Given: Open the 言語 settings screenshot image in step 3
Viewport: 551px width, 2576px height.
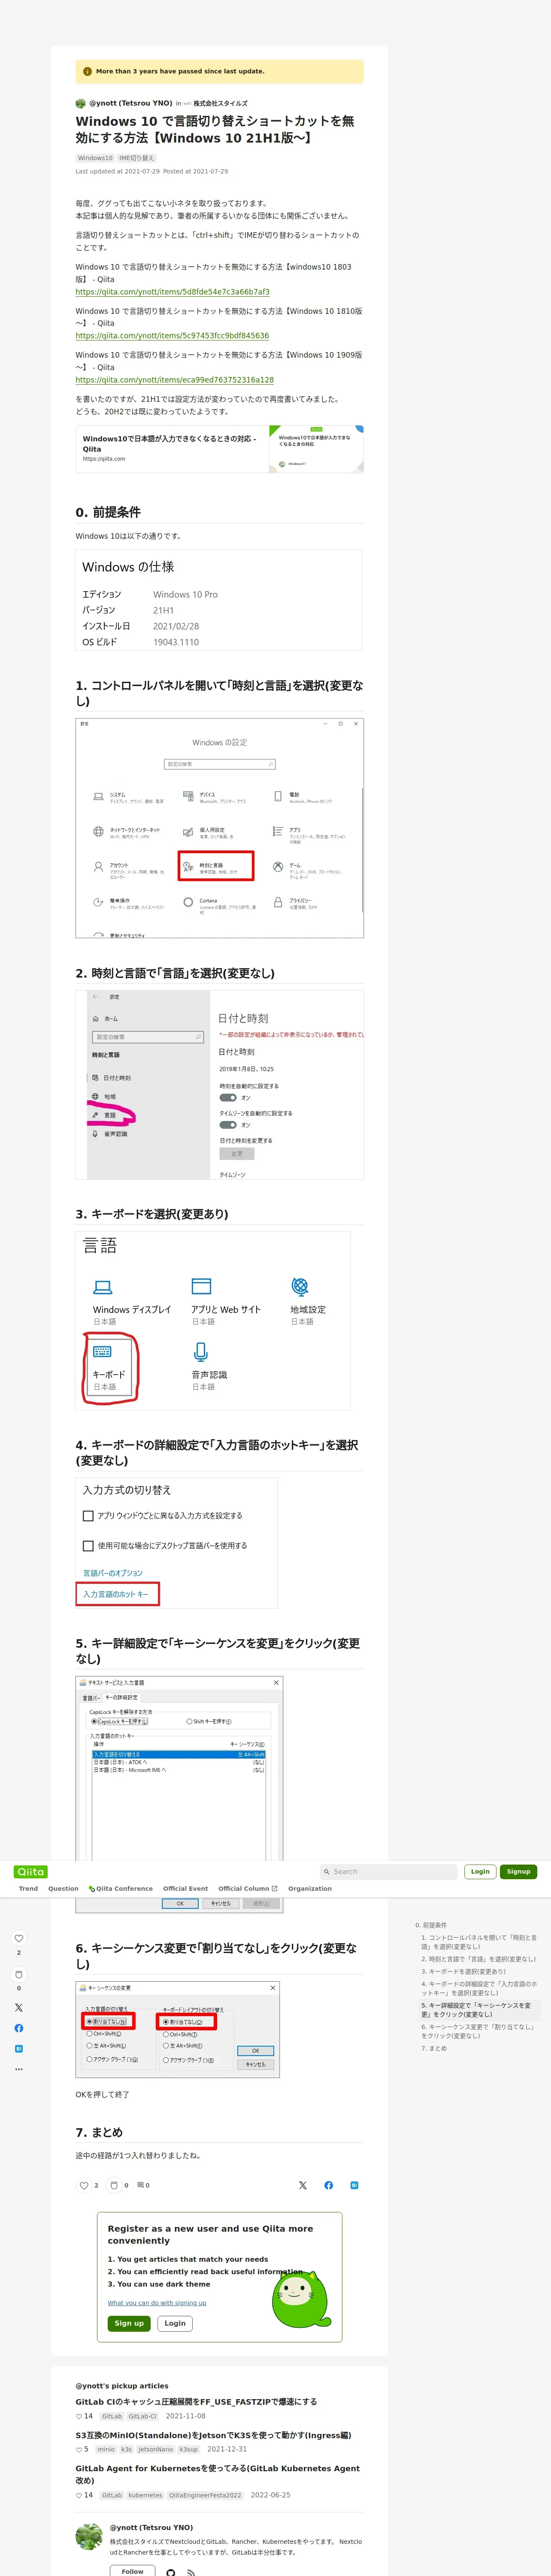Looking at the screenshot, I should (212, 1320).
